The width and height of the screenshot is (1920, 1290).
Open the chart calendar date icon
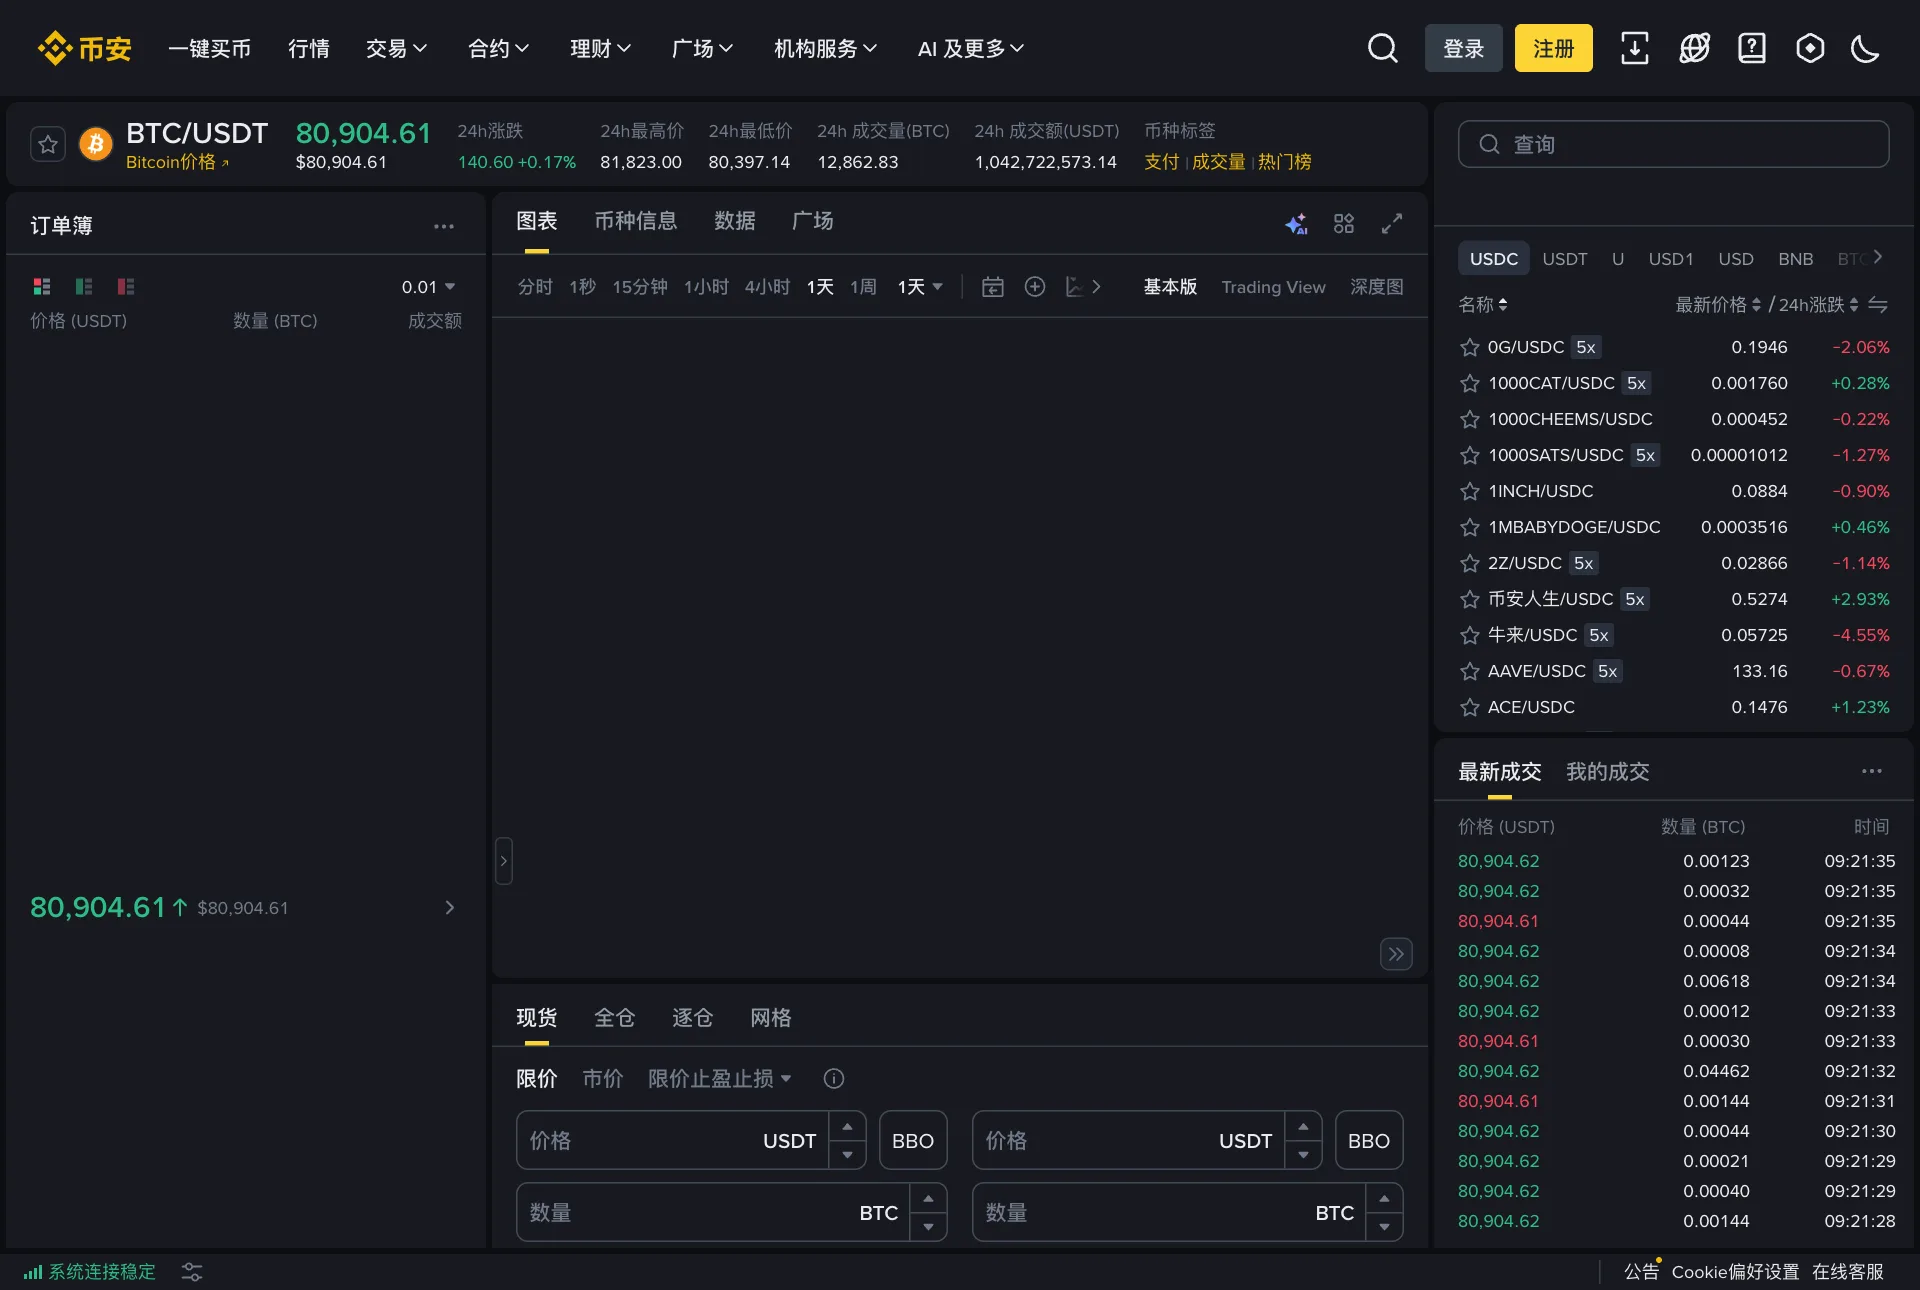click(993, 287)
